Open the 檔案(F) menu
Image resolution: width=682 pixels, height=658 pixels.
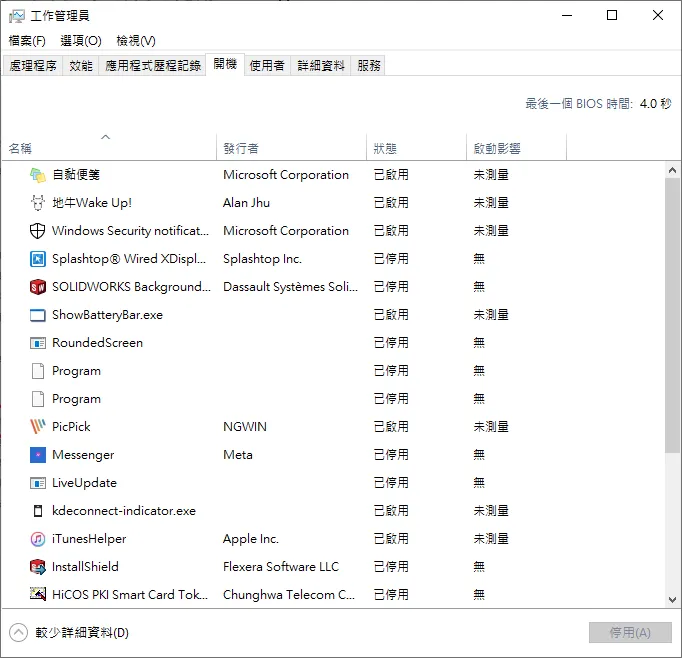click(x=27, y=41)
